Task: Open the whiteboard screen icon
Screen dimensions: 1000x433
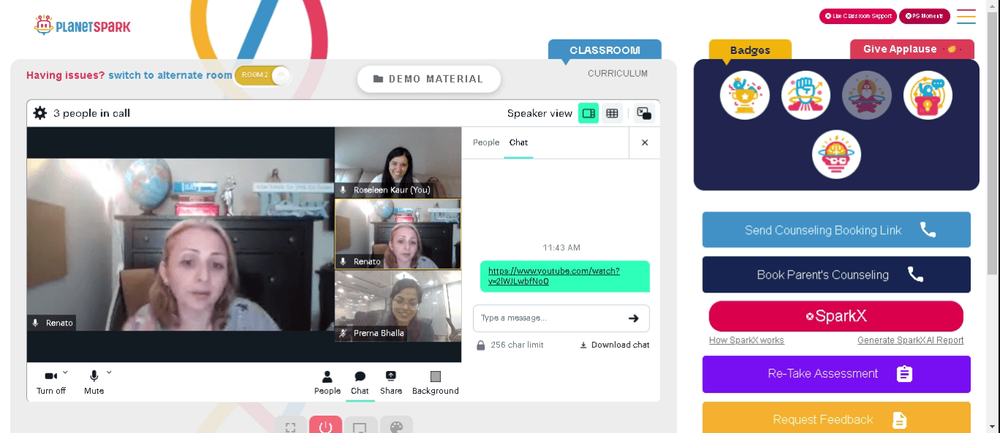Action: pyautogui.click(x=360, y=427)
